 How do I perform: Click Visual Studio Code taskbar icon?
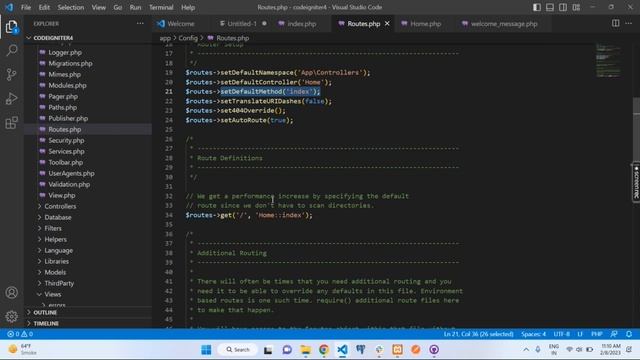pyautogui.click(x=342, y=350)
